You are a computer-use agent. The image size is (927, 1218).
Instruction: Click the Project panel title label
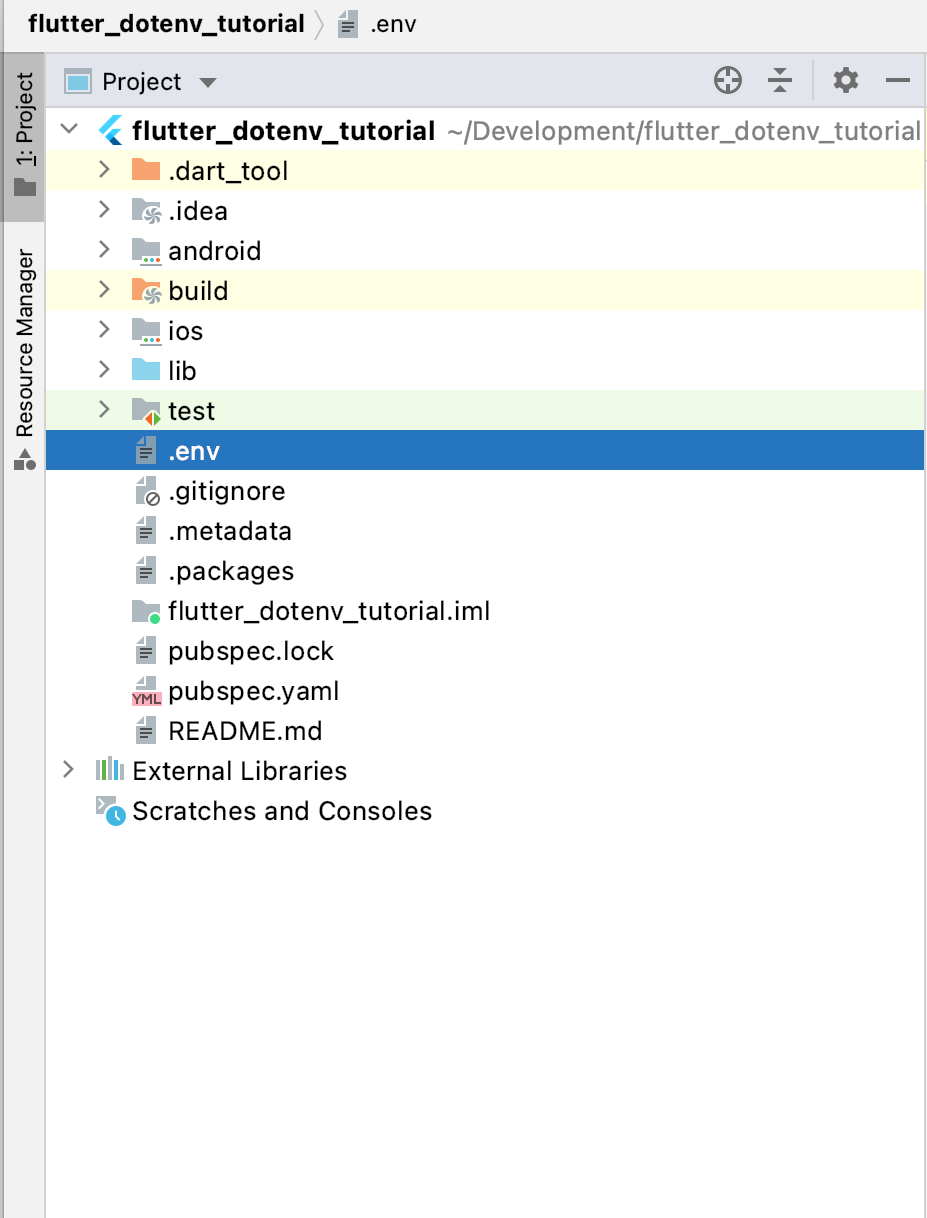(x=142, y=82)
